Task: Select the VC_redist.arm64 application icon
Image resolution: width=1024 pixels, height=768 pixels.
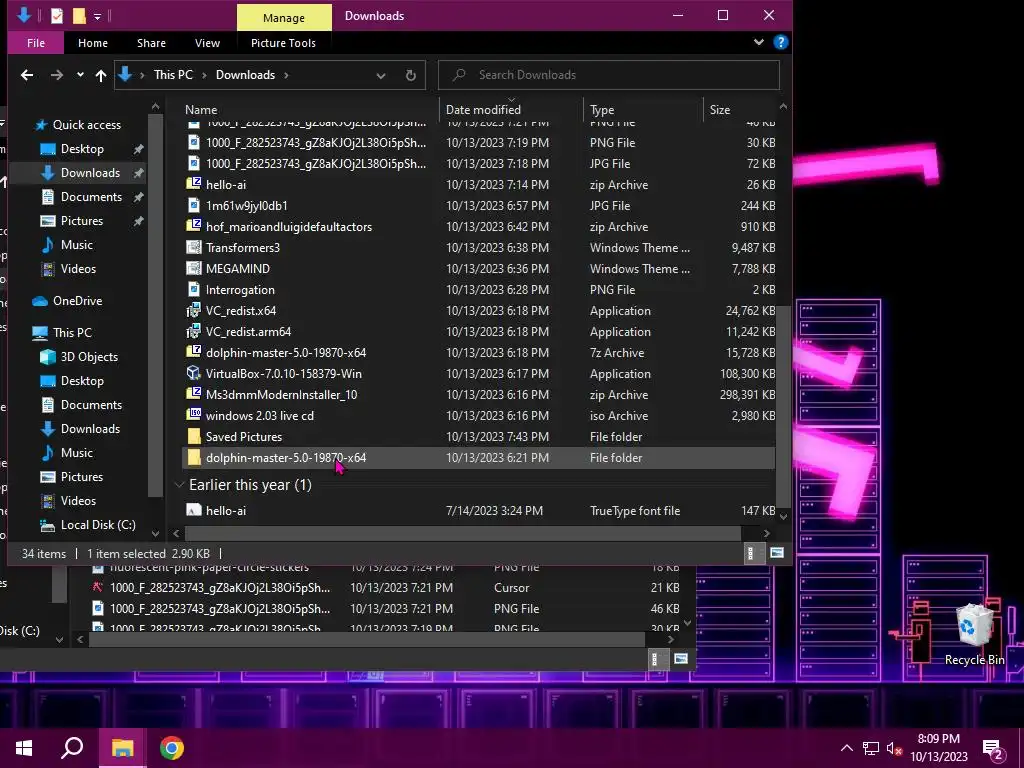Action: point(193,331)
